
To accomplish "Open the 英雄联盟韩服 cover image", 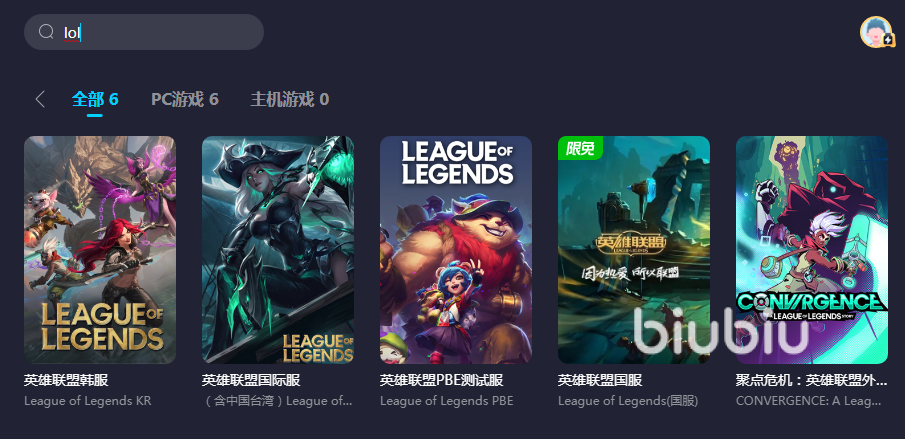I will (x=100, y=250).
